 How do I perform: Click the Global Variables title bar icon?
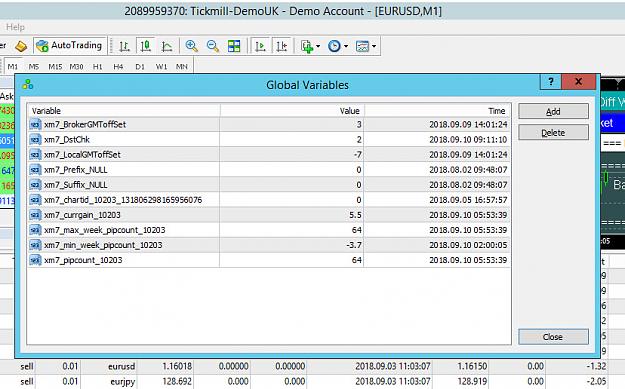coord(28,84)
